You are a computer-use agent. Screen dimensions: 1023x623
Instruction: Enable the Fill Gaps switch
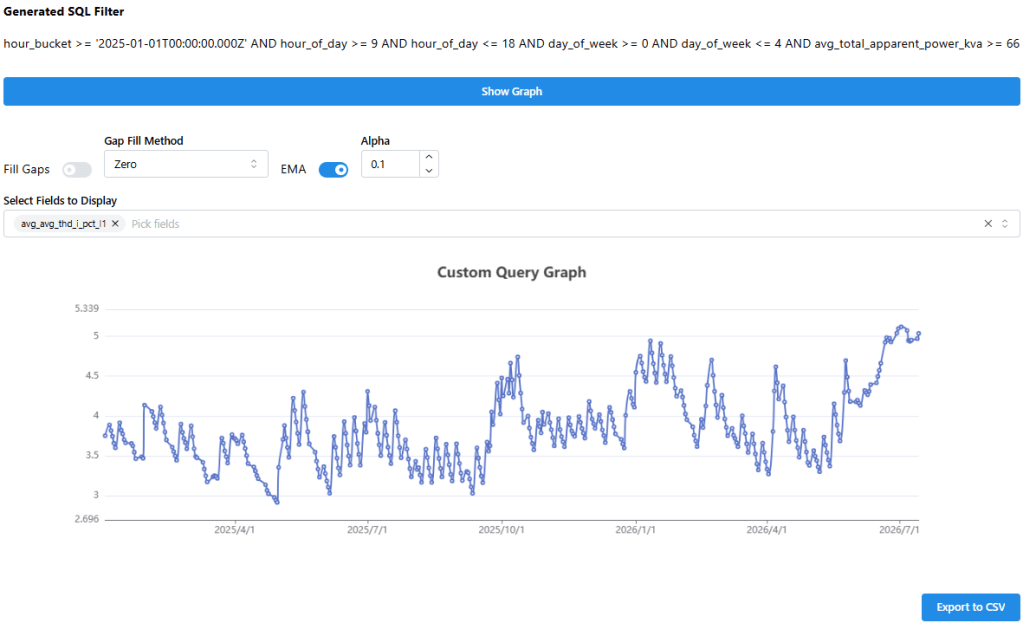tap(77, 170)
